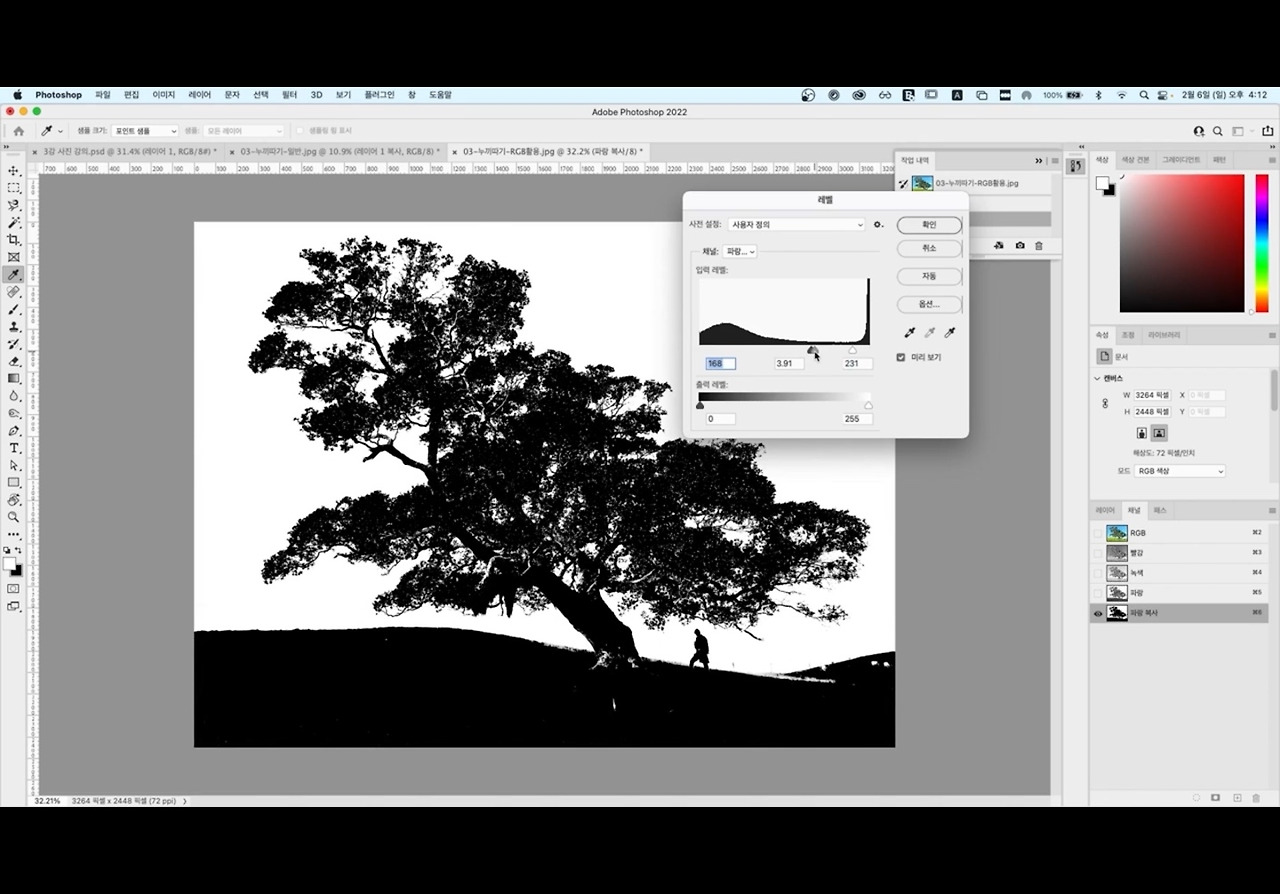Screen dimensions: 1280x894
Task: Select the 03-누끼따기-RGB활용.jpg history snapshot thumbnail
Action: point(922,183)
